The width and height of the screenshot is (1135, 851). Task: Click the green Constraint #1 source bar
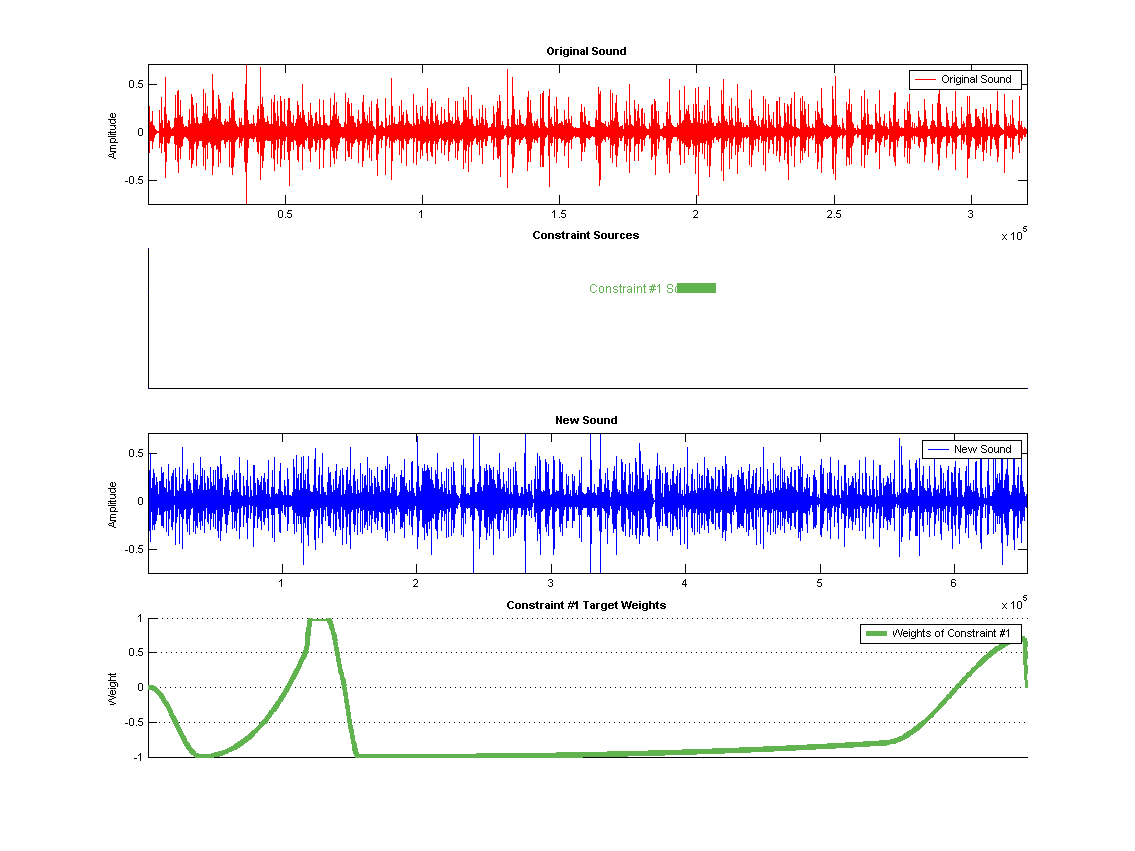tap(697, 288)
